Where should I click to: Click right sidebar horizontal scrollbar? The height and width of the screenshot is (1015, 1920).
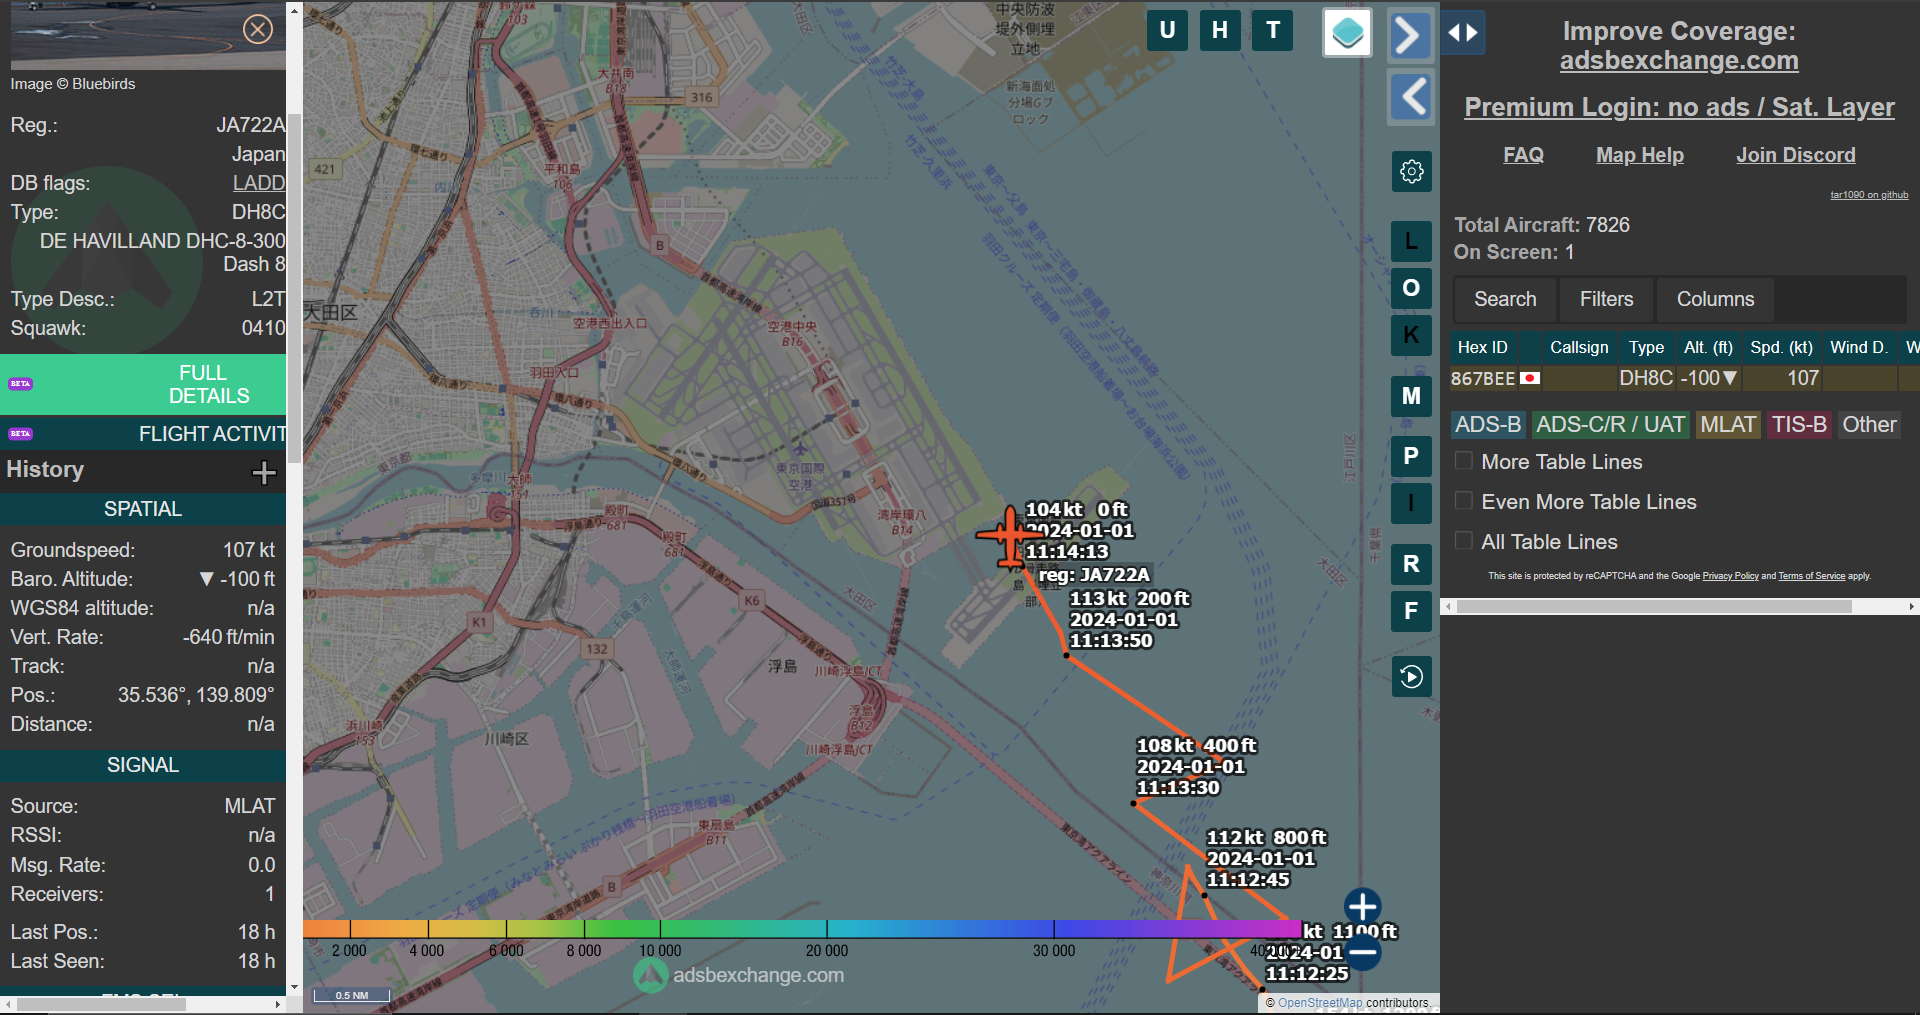point(1654,607)
